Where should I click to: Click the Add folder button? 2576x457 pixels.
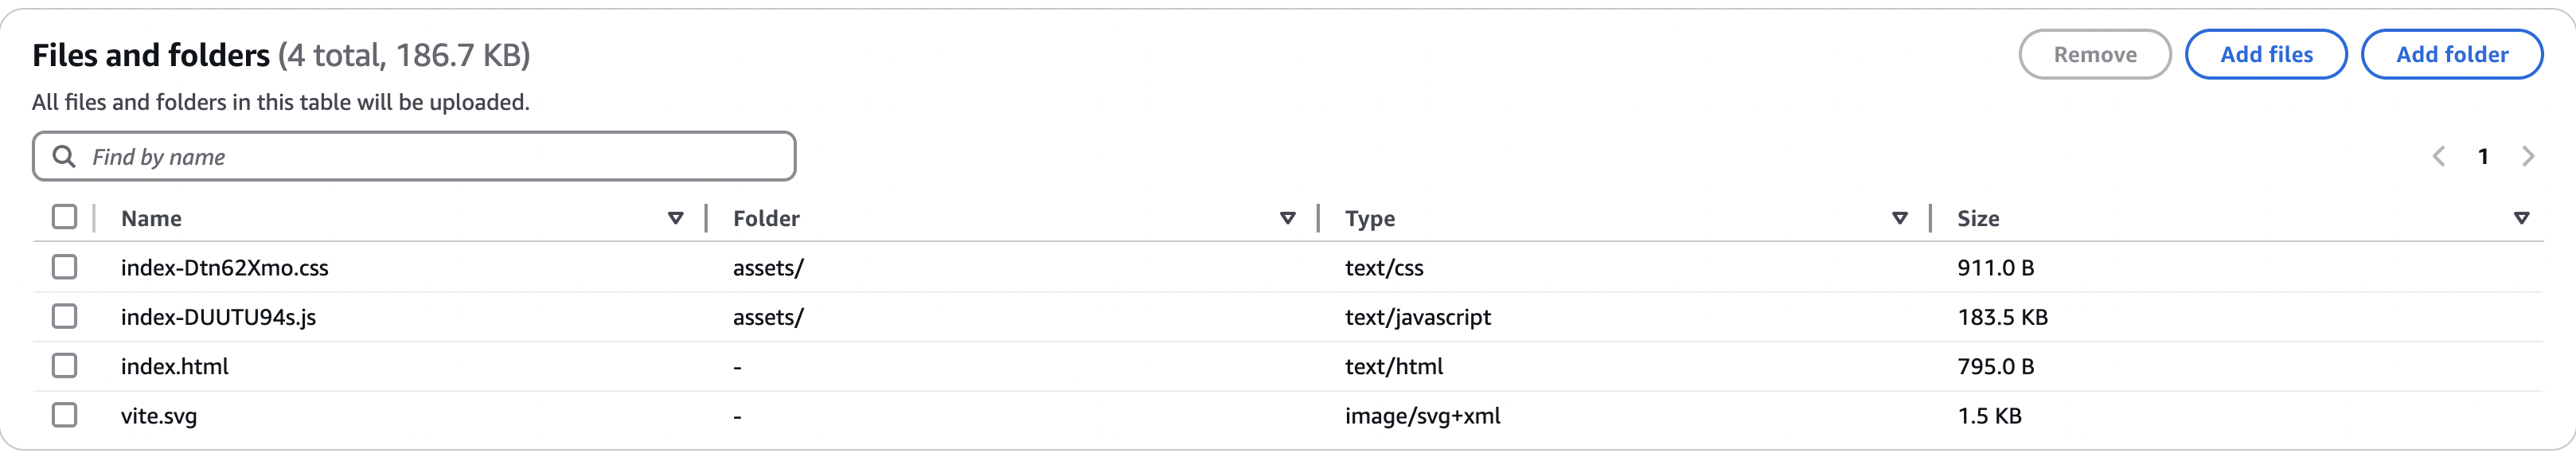(2451, 54)
